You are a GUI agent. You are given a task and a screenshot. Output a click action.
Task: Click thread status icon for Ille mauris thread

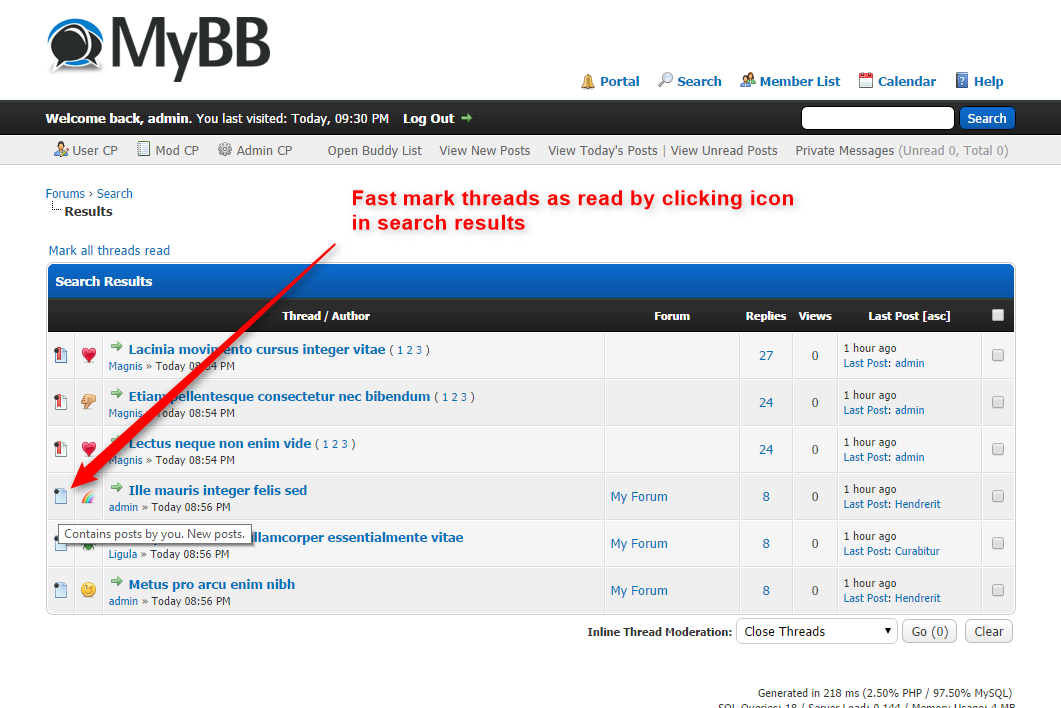61,496
